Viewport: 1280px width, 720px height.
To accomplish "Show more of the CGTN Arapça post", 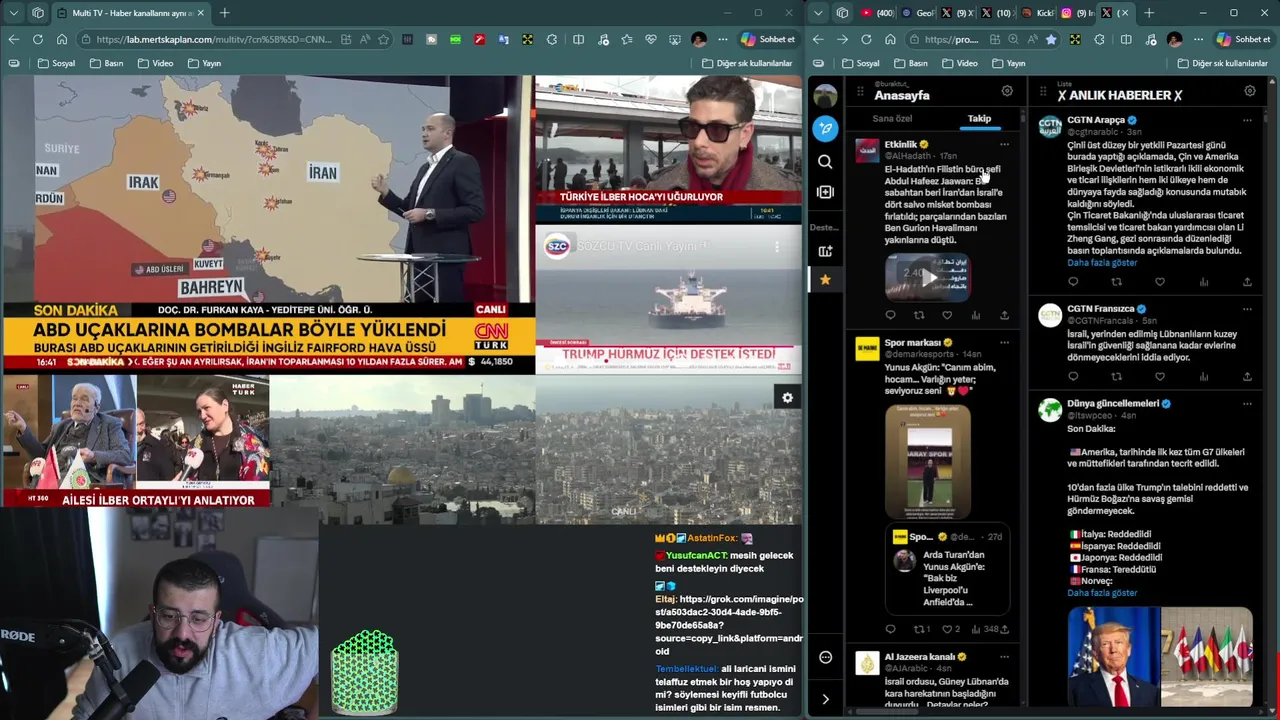I will point(1102,263).
